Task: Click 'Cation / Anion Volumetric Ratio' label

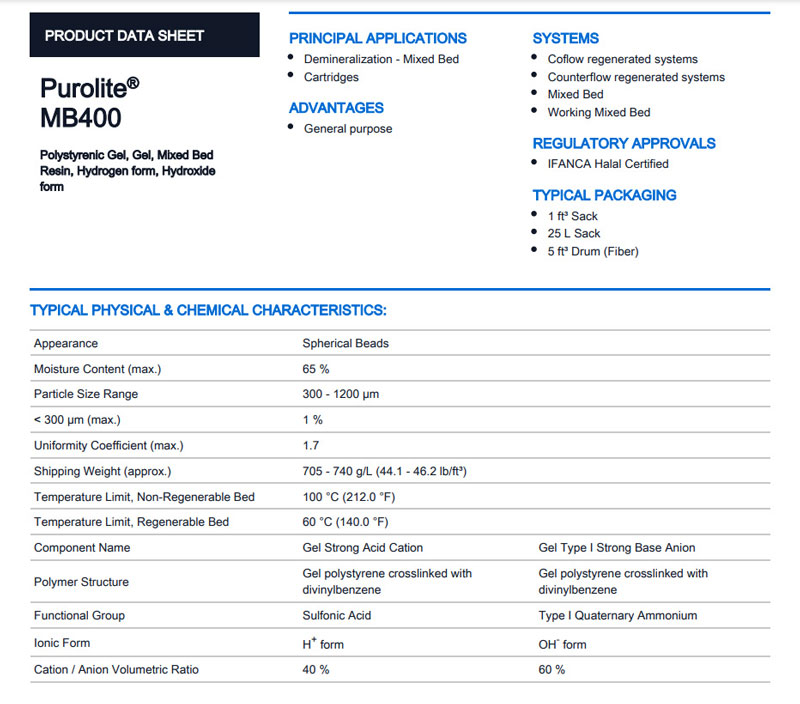Action: point(116,669)
